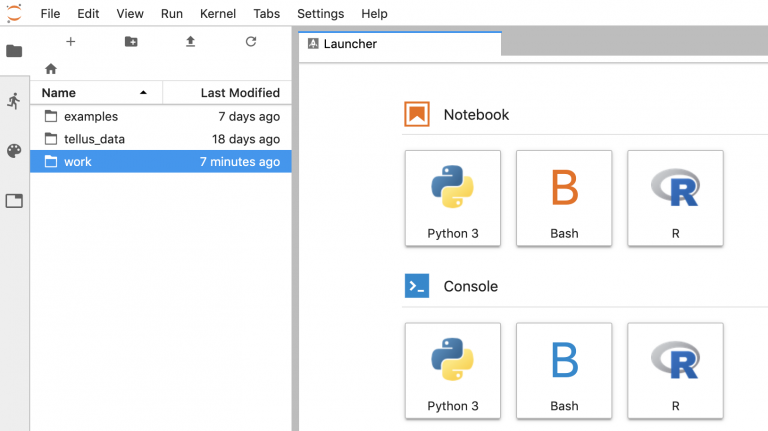Click the New Launcher plus icon

[71, 42]
